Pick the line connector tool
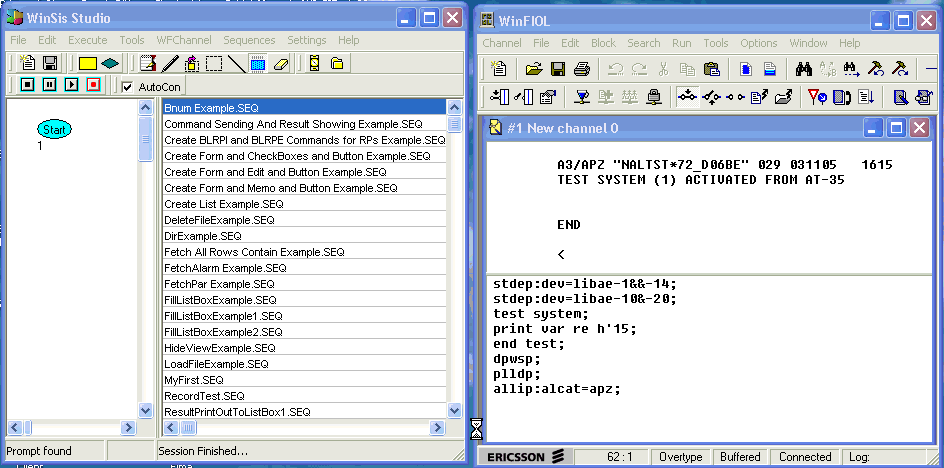944x468 pixels. [x=236, y=63]
